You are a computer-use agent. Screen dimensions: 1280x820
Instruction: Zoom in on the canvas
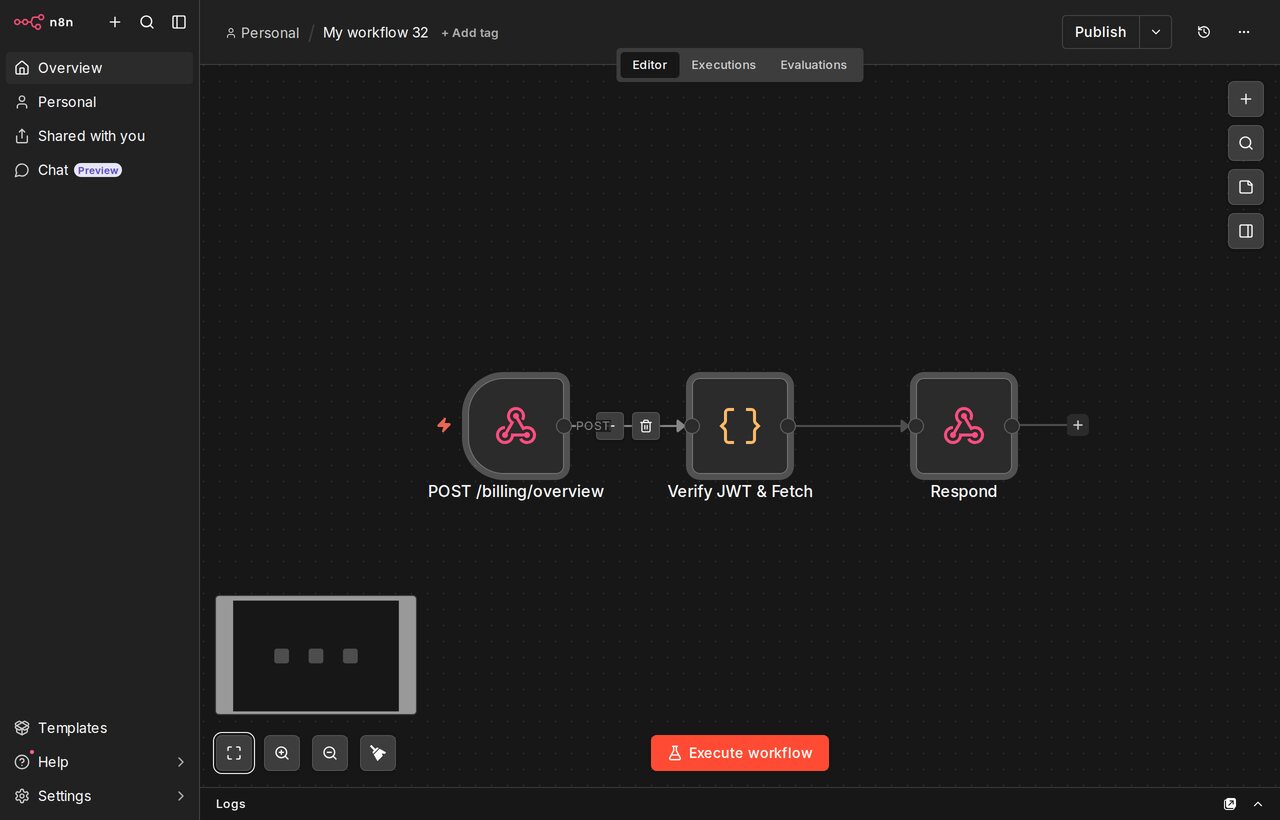(282, 753)
